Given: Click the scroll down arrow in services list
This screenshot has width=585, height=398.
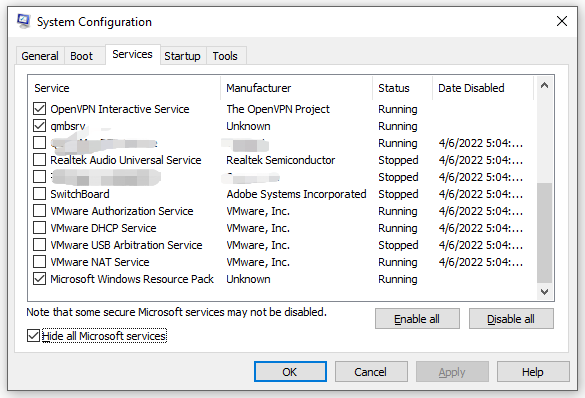Looking at the screenshot, I should (x=544, y=292).
